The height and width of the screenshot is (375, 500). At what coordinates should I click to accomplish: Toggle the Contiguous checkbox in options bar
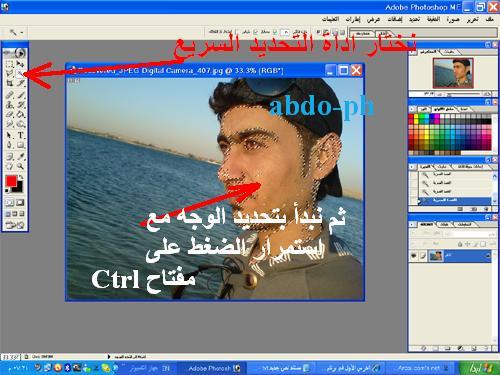click(x=256, y=32)
